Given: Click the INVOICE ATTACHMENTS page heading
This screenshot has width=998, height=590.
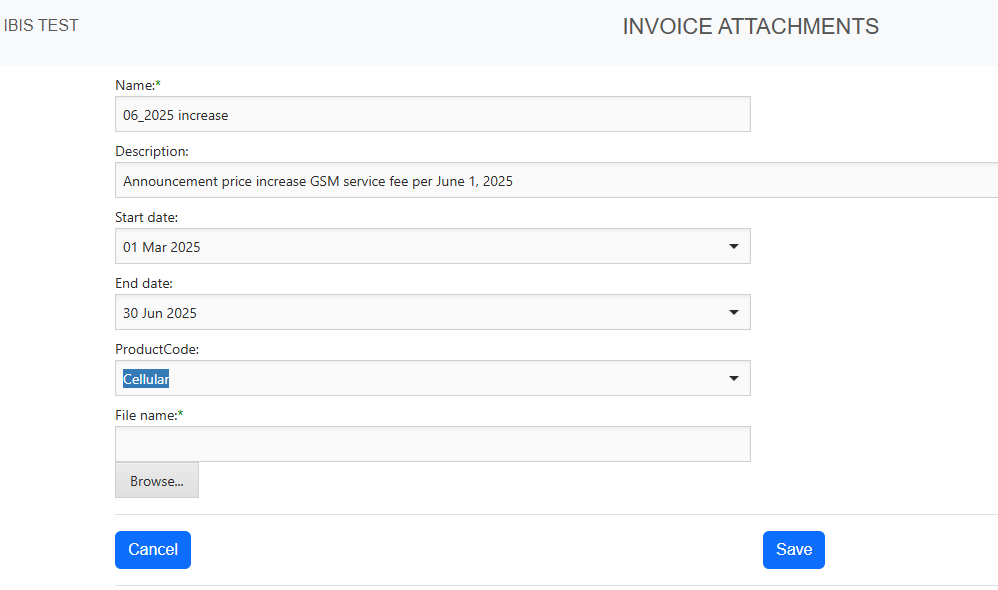Looking at the screenshot, I should (750, 27).
